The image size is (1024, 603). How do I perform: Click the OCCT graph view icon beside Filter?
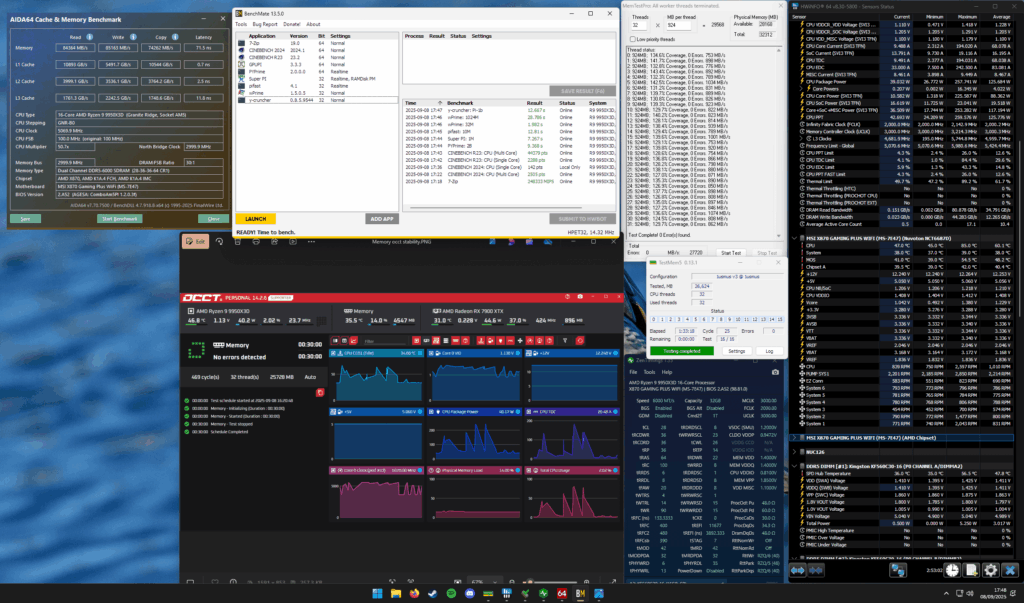coord(354,340)
